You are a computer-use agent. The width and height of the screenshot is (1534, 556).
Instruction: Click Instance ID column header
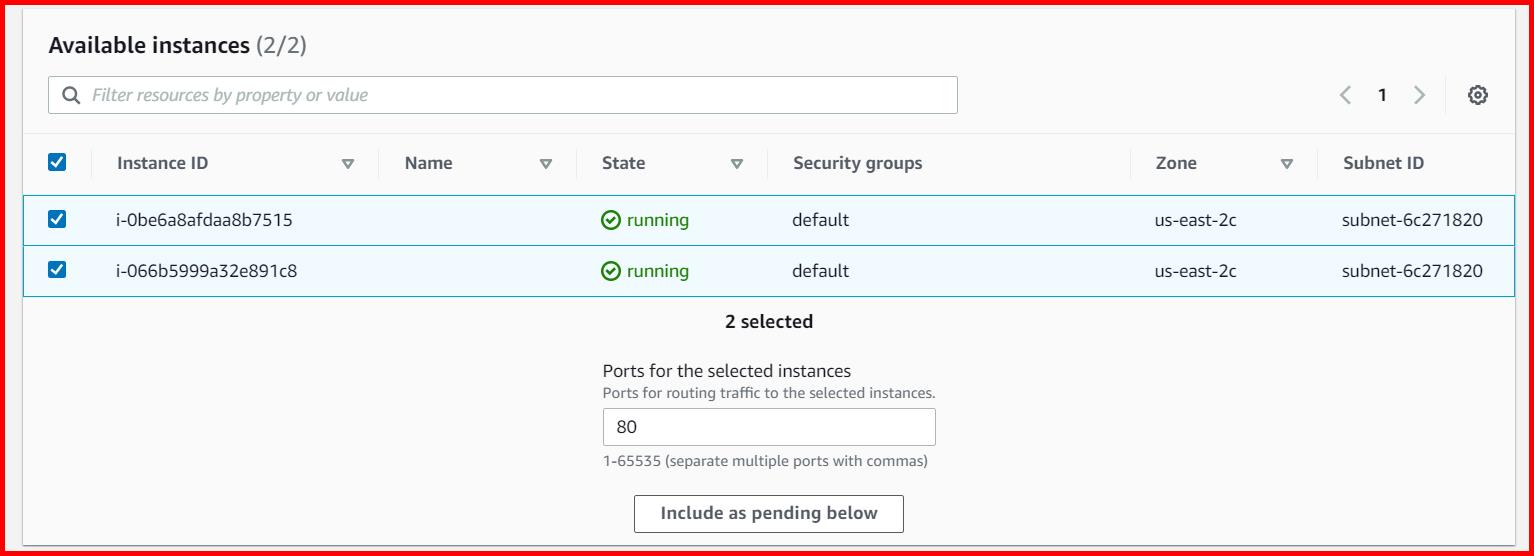click(x=163, y=163)
